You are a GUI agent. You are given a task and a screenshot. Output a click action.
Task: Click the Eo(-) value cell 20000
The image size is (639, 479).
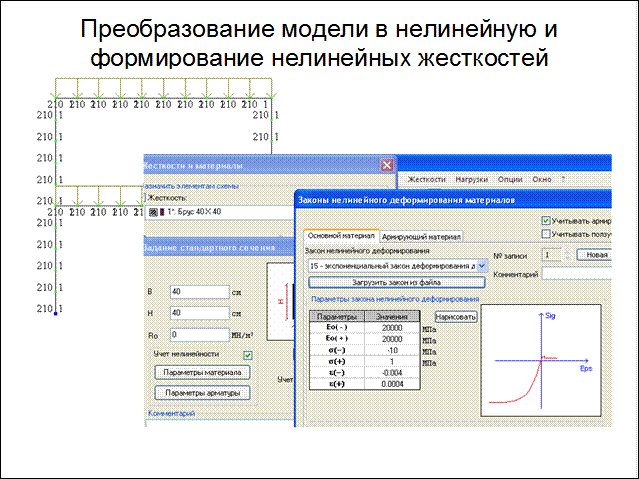(x=392, y=328)
